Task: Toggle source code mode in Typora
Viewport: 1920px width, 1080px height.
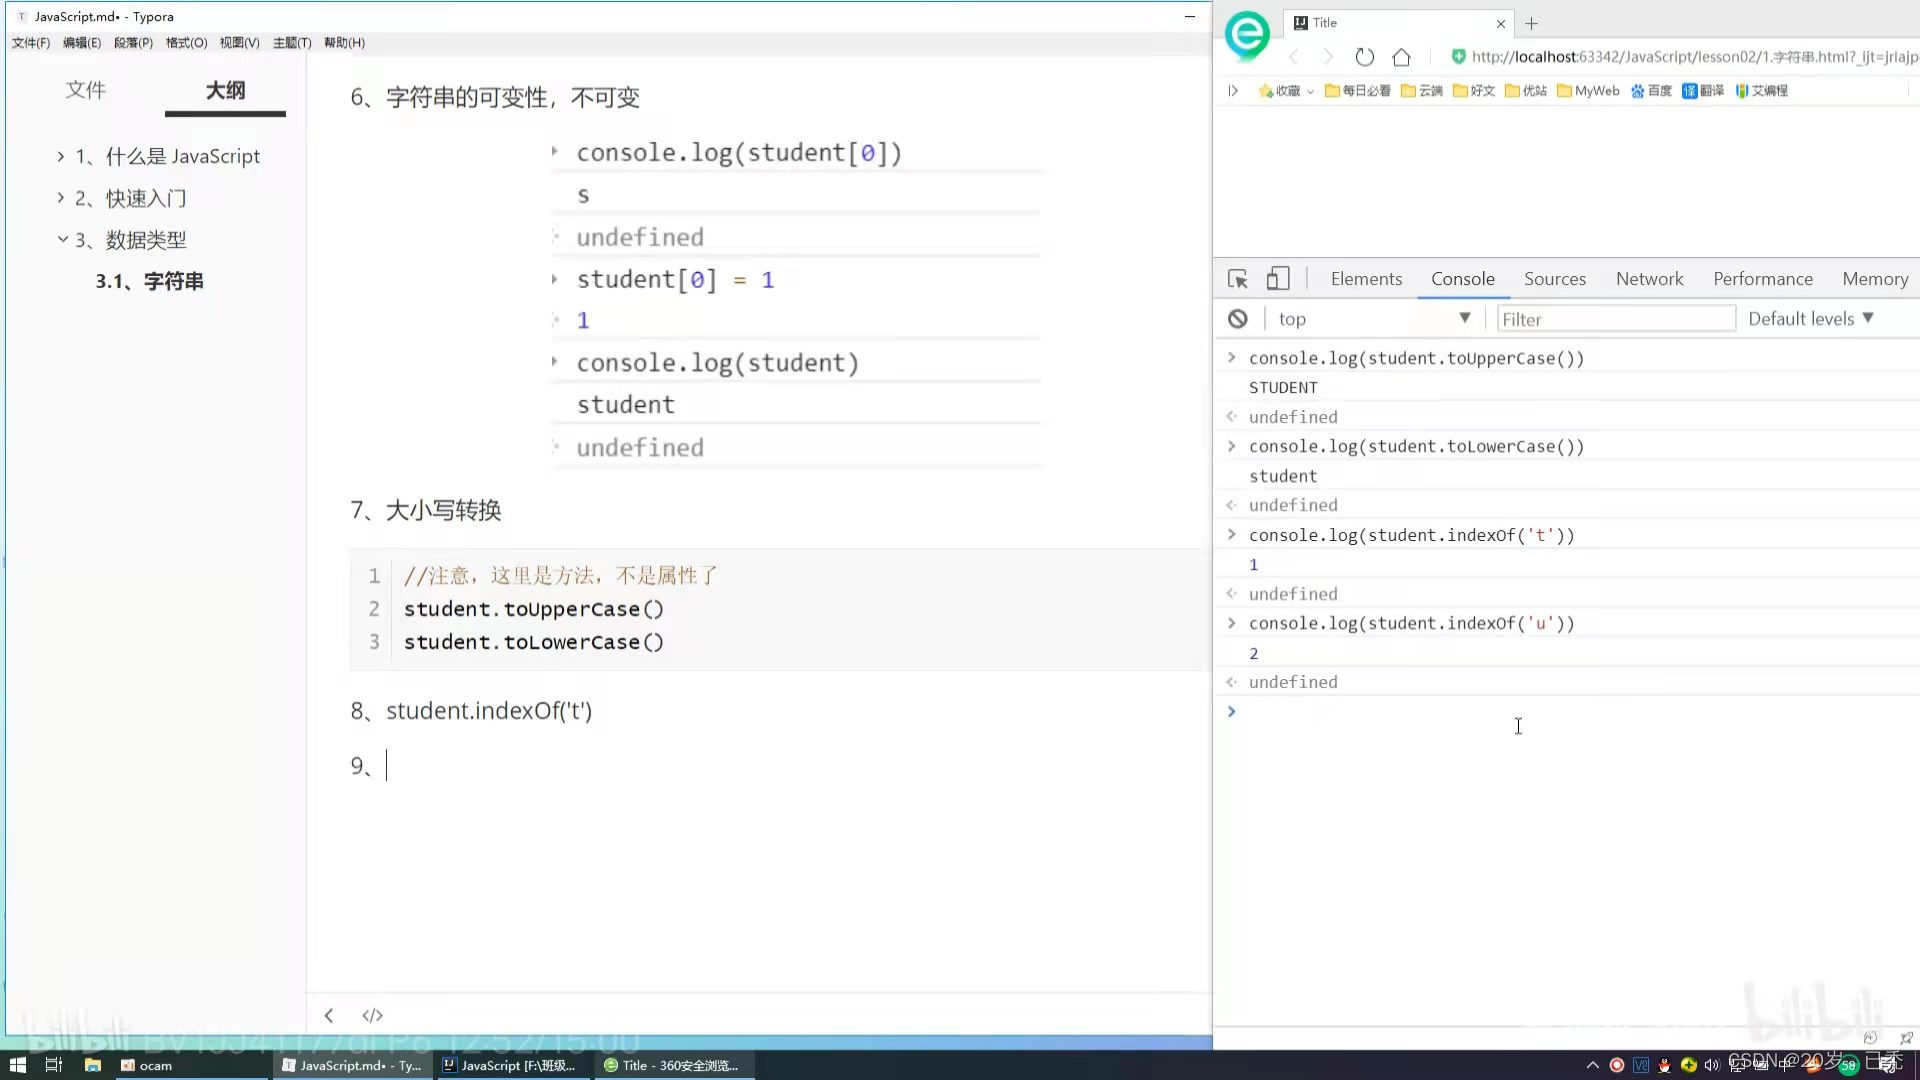Action: coord(372,1015)
